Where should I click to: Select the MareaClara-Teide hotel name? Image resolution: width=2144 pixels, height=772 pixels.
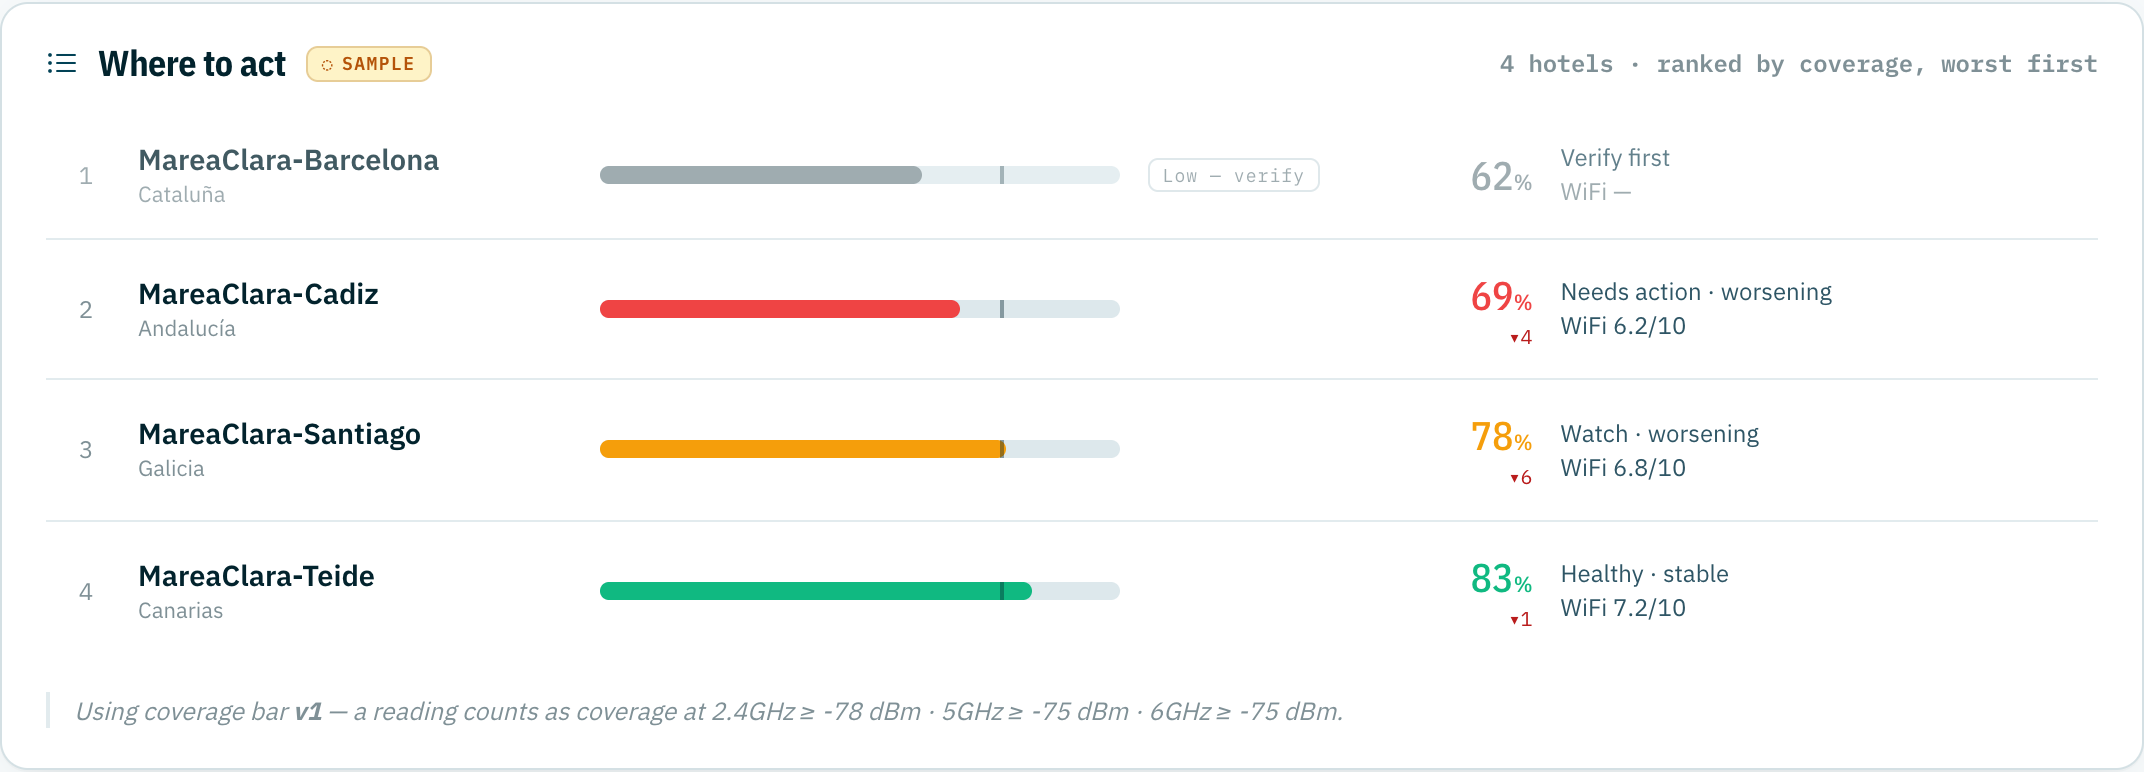tap(256, 576)
